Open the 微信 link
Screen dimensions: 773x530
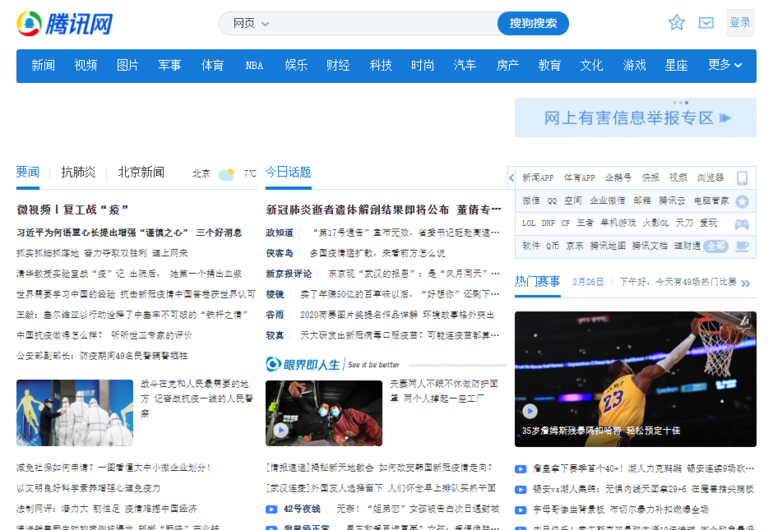(531, 201)
